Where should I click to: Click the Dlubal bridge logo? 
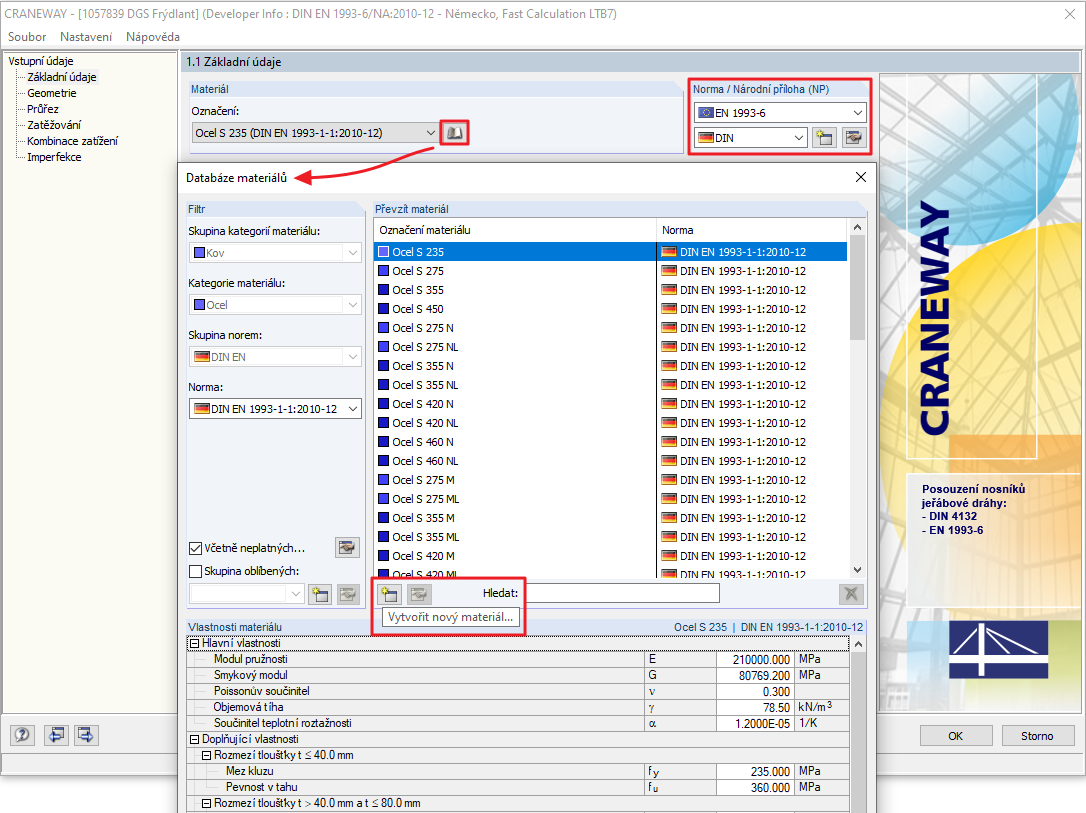pos(998,649)
